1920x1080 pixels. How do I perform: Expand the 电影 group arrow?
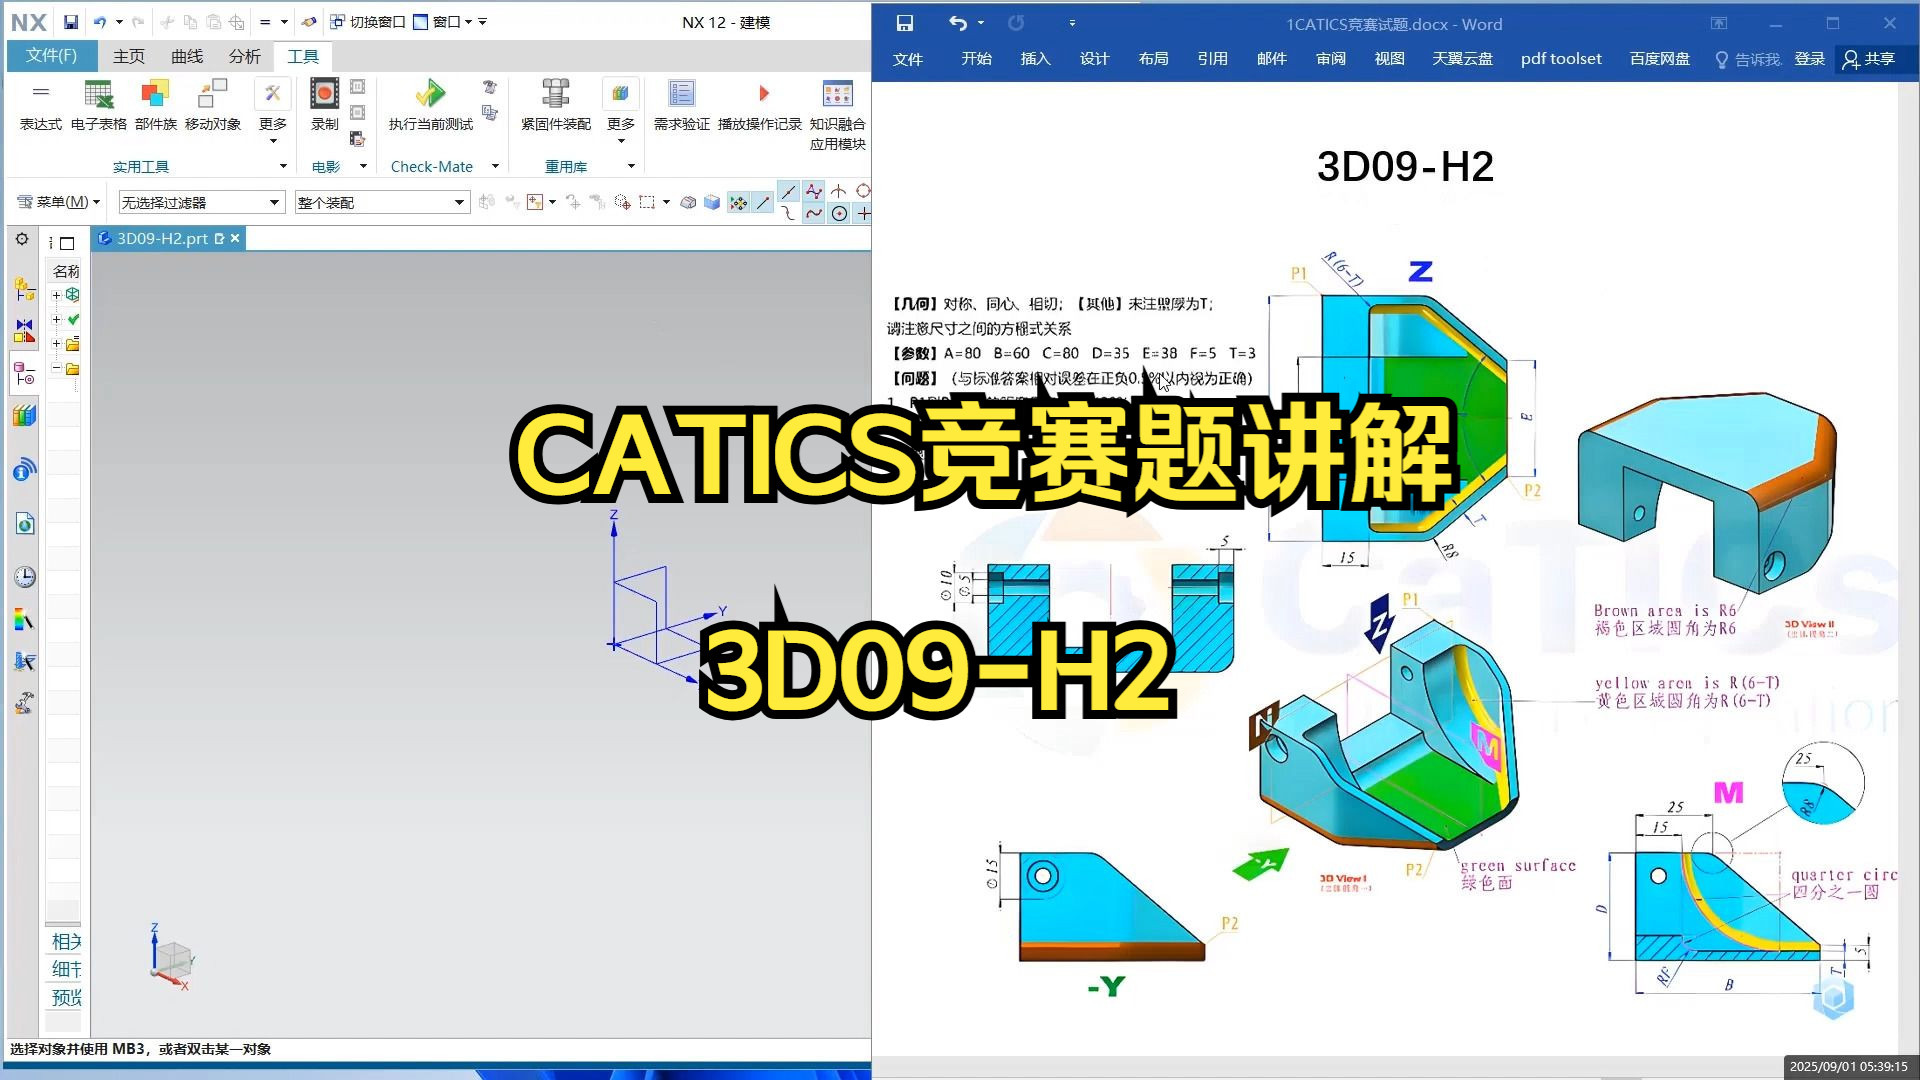363,166
